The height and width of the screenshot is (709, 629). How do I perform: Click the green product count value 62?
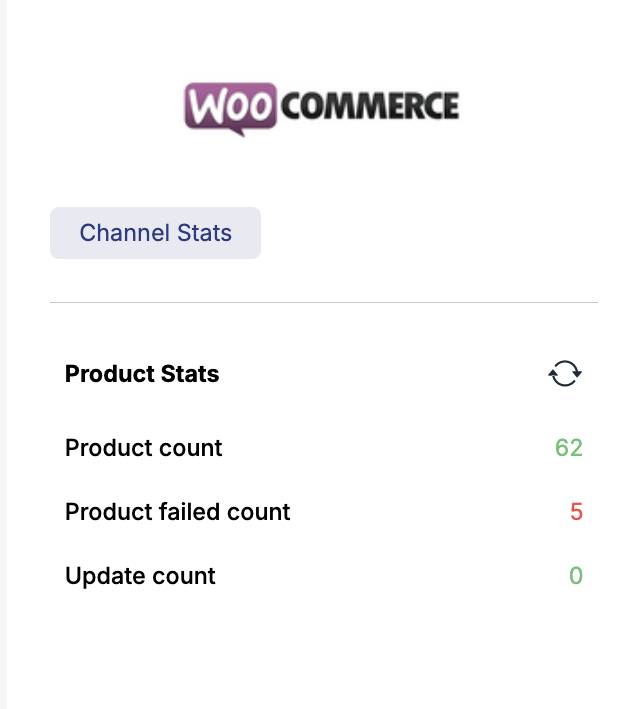click(569, 448)
